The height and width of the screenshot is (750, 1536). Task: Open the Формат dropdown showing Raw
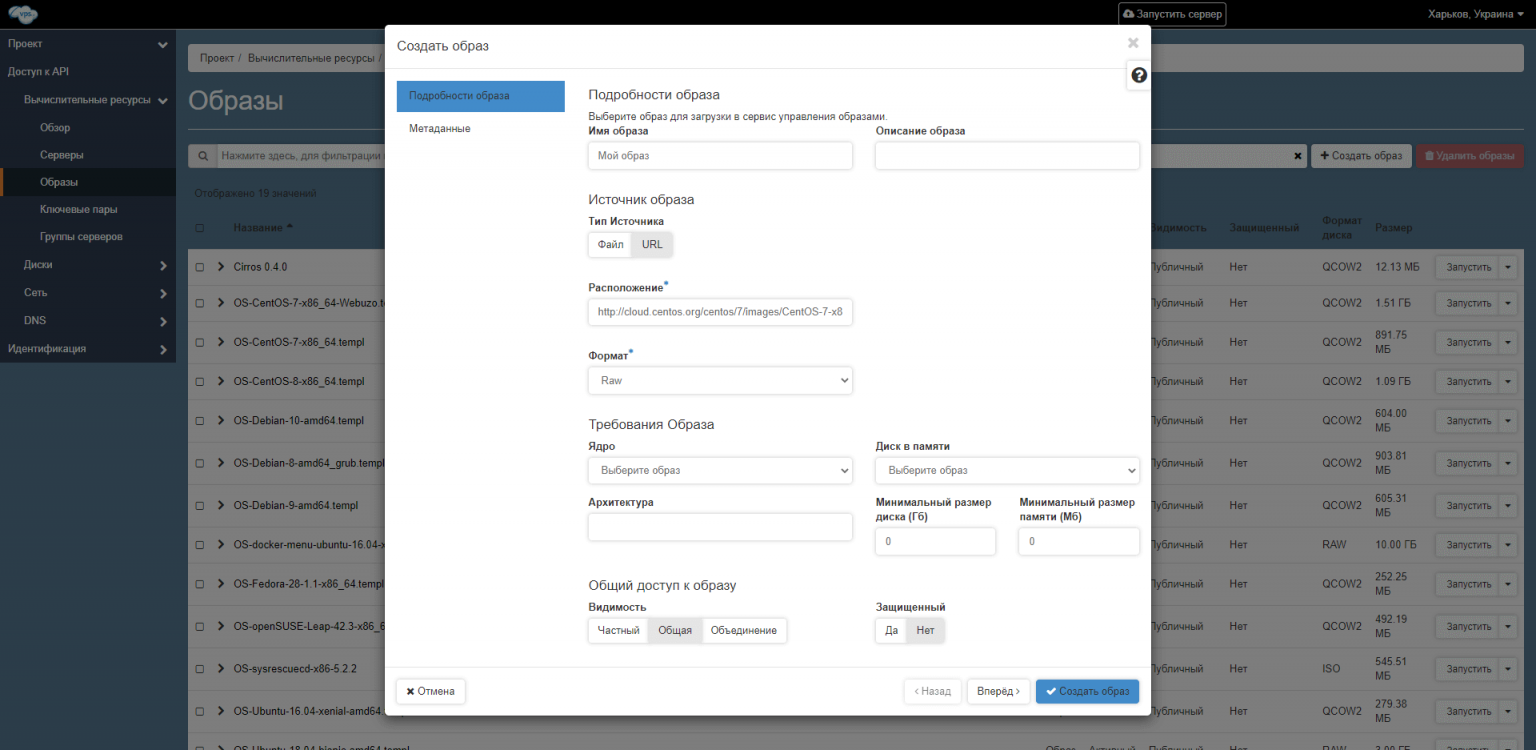tap(720, 380)
